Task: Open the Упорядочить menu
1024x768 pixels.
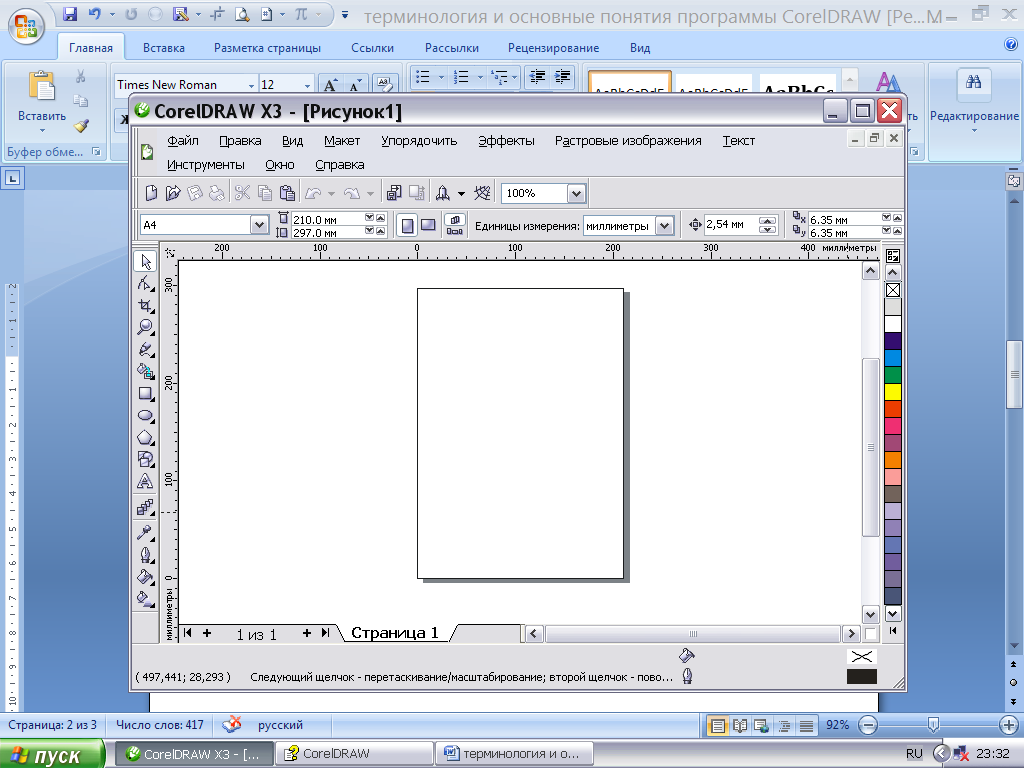Action: tap(419, 141)
